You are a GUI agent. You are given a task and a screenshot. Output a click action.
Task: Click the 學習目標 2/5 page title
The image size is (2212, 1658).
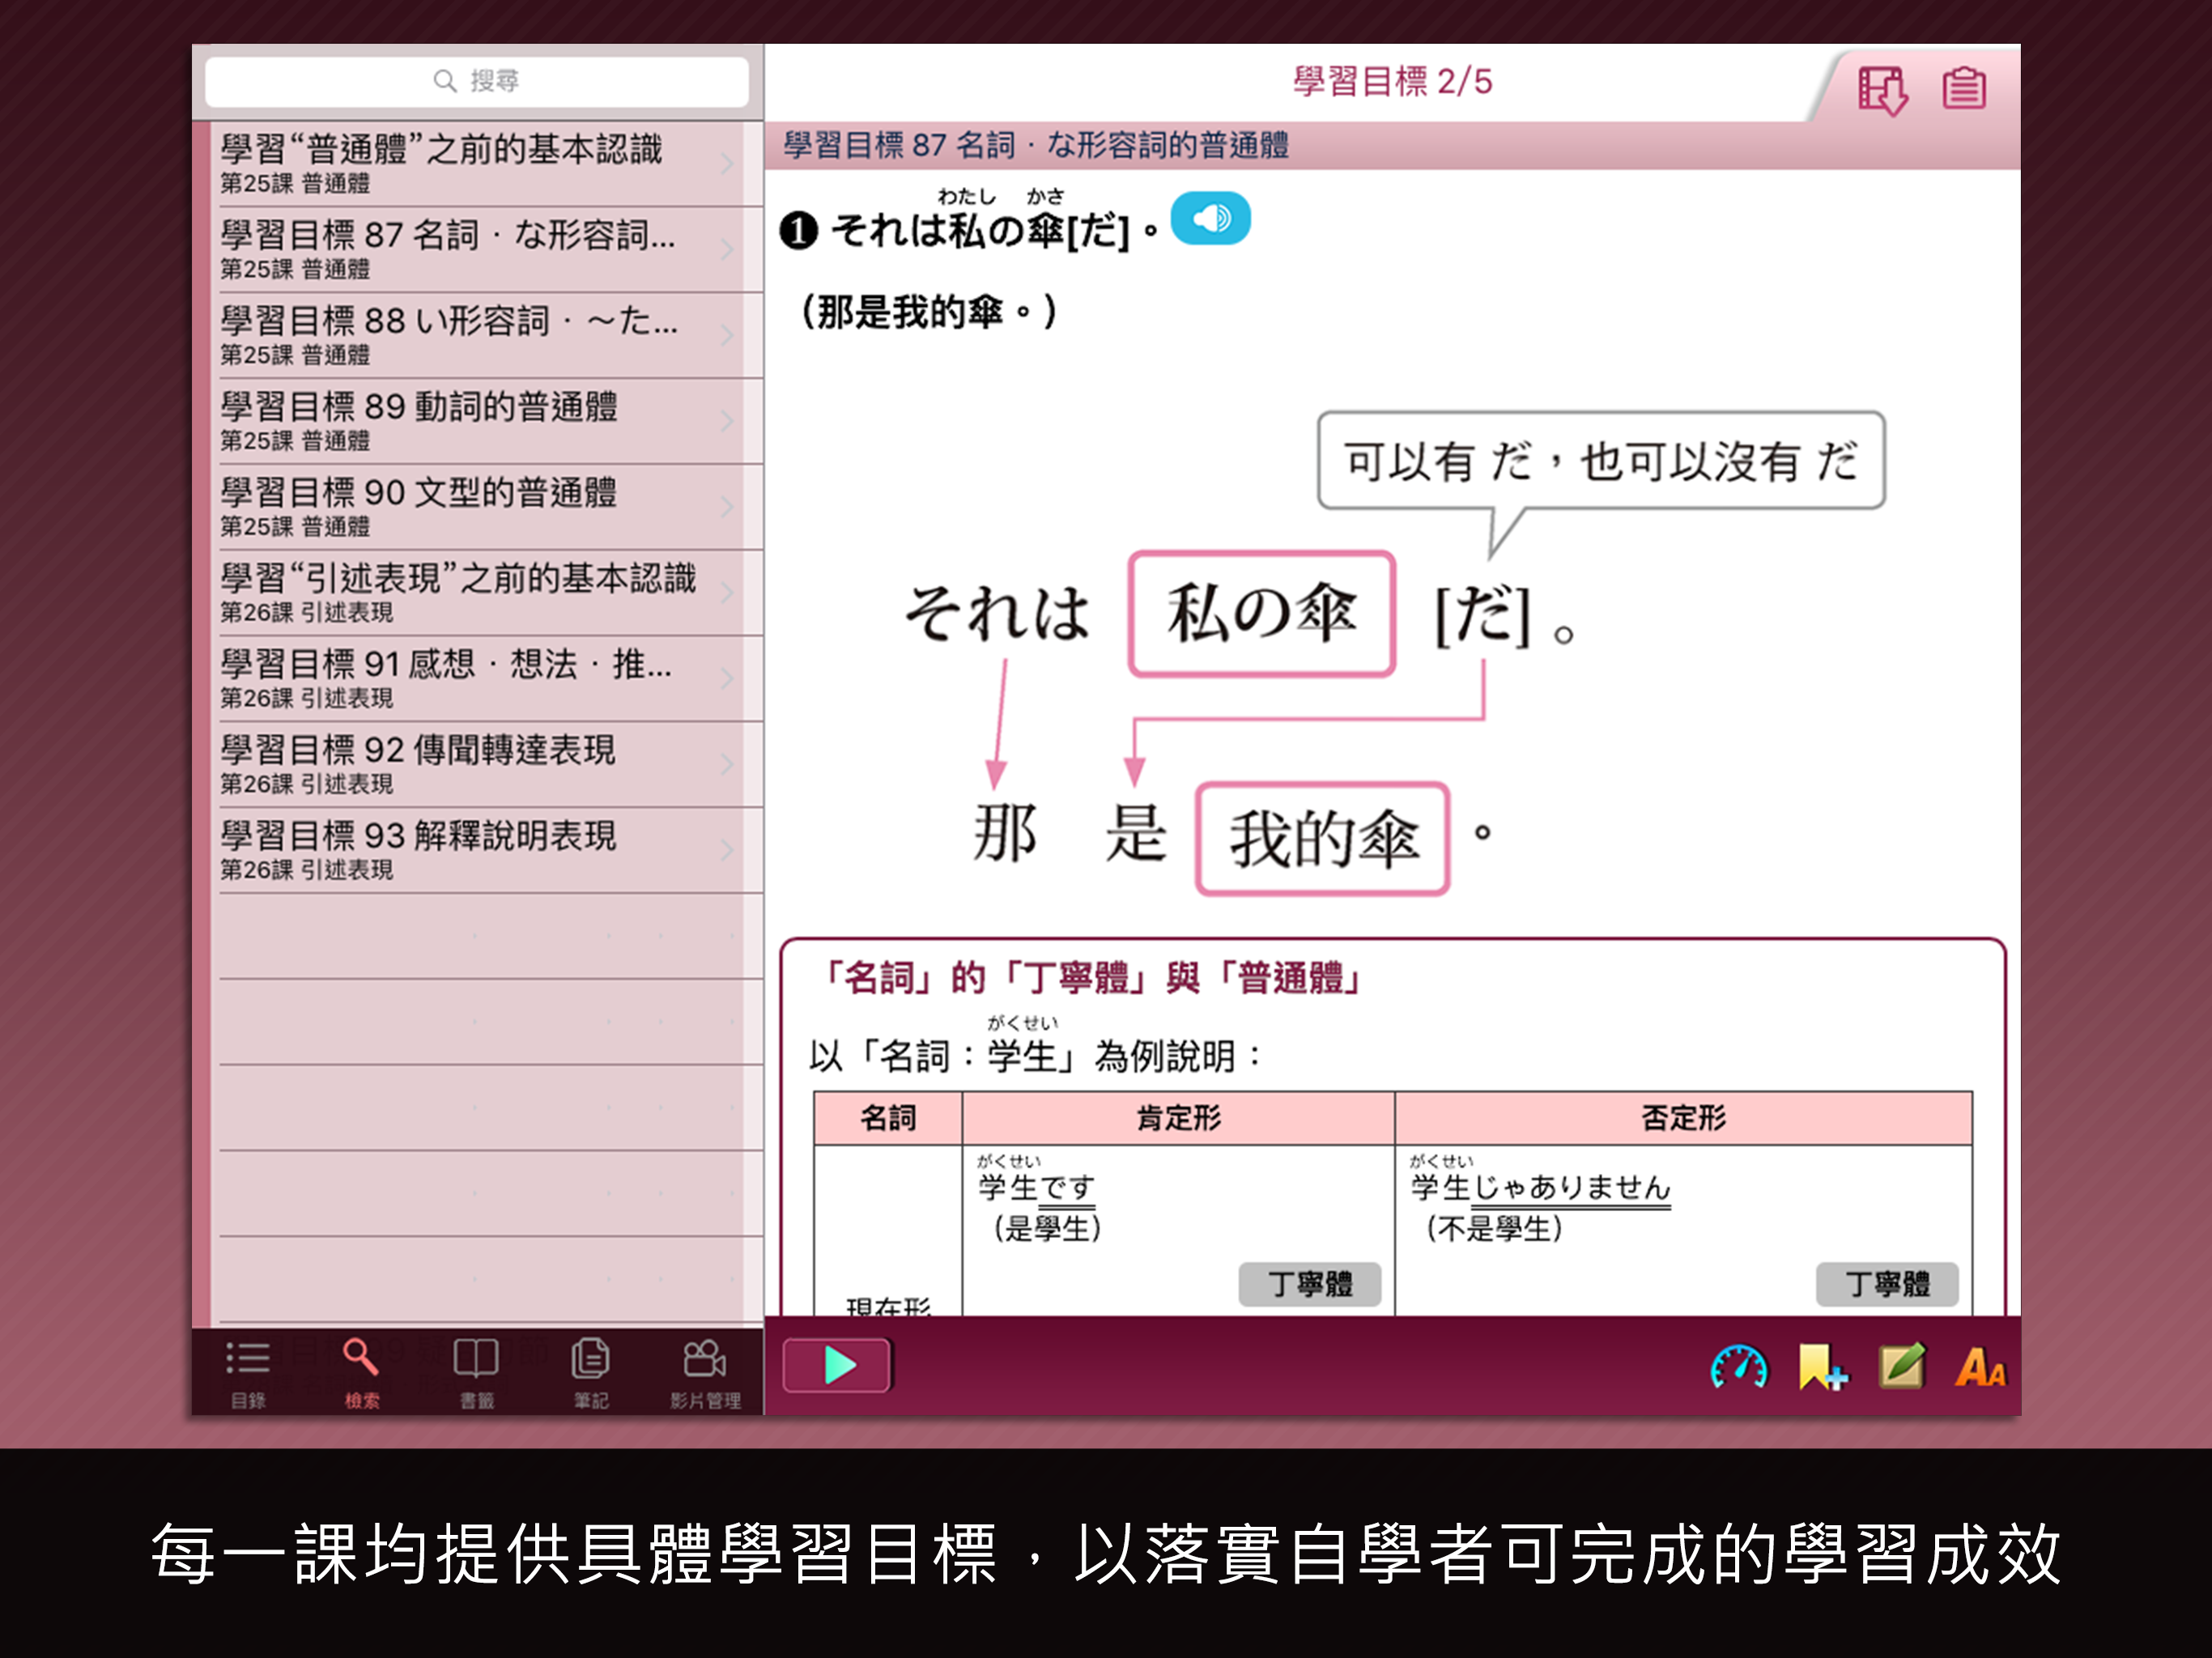1392,81
